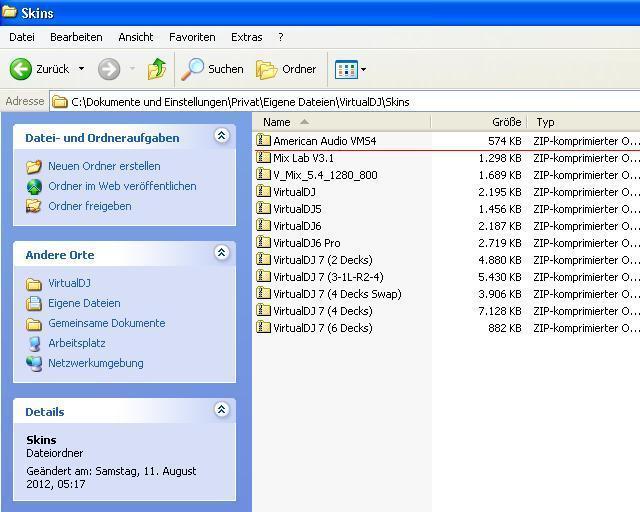Collapse the Details panel

[x=221, y=411]
